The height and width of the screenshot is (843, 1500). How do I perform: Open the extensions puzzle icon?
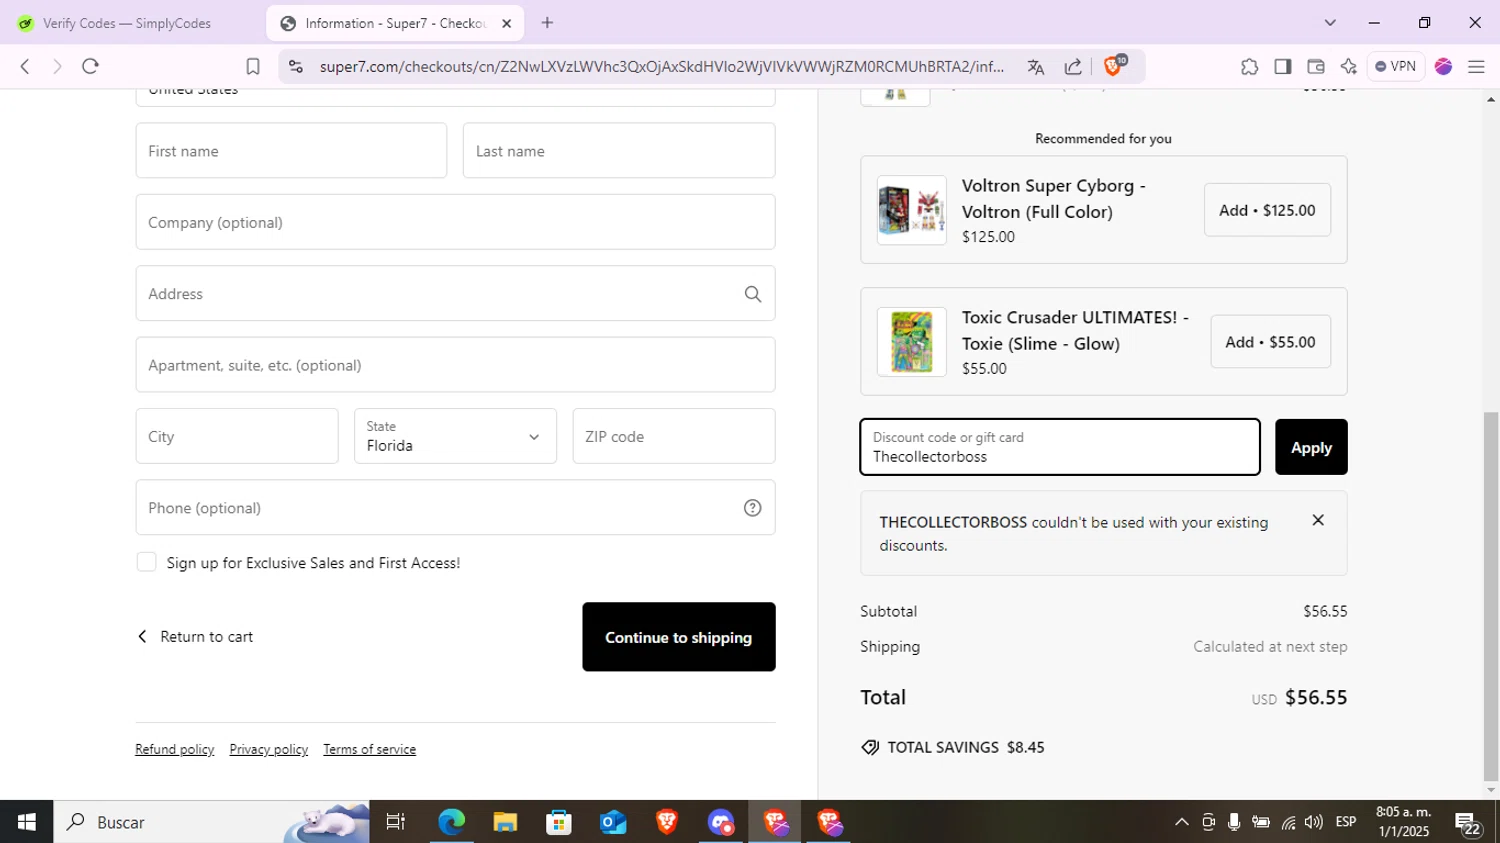1249,67
